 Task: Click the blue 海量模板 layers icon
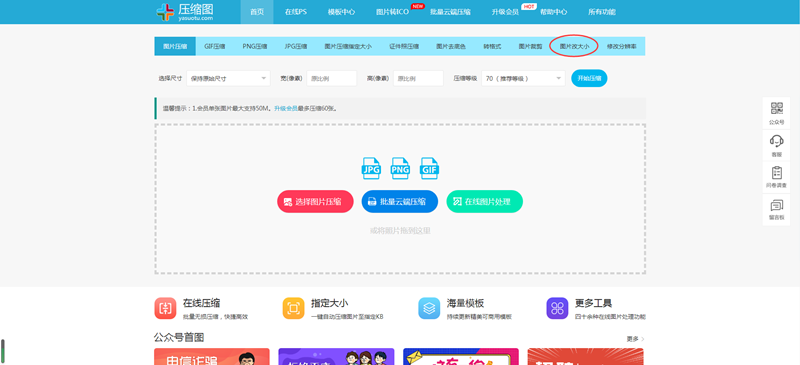point(429,308)
